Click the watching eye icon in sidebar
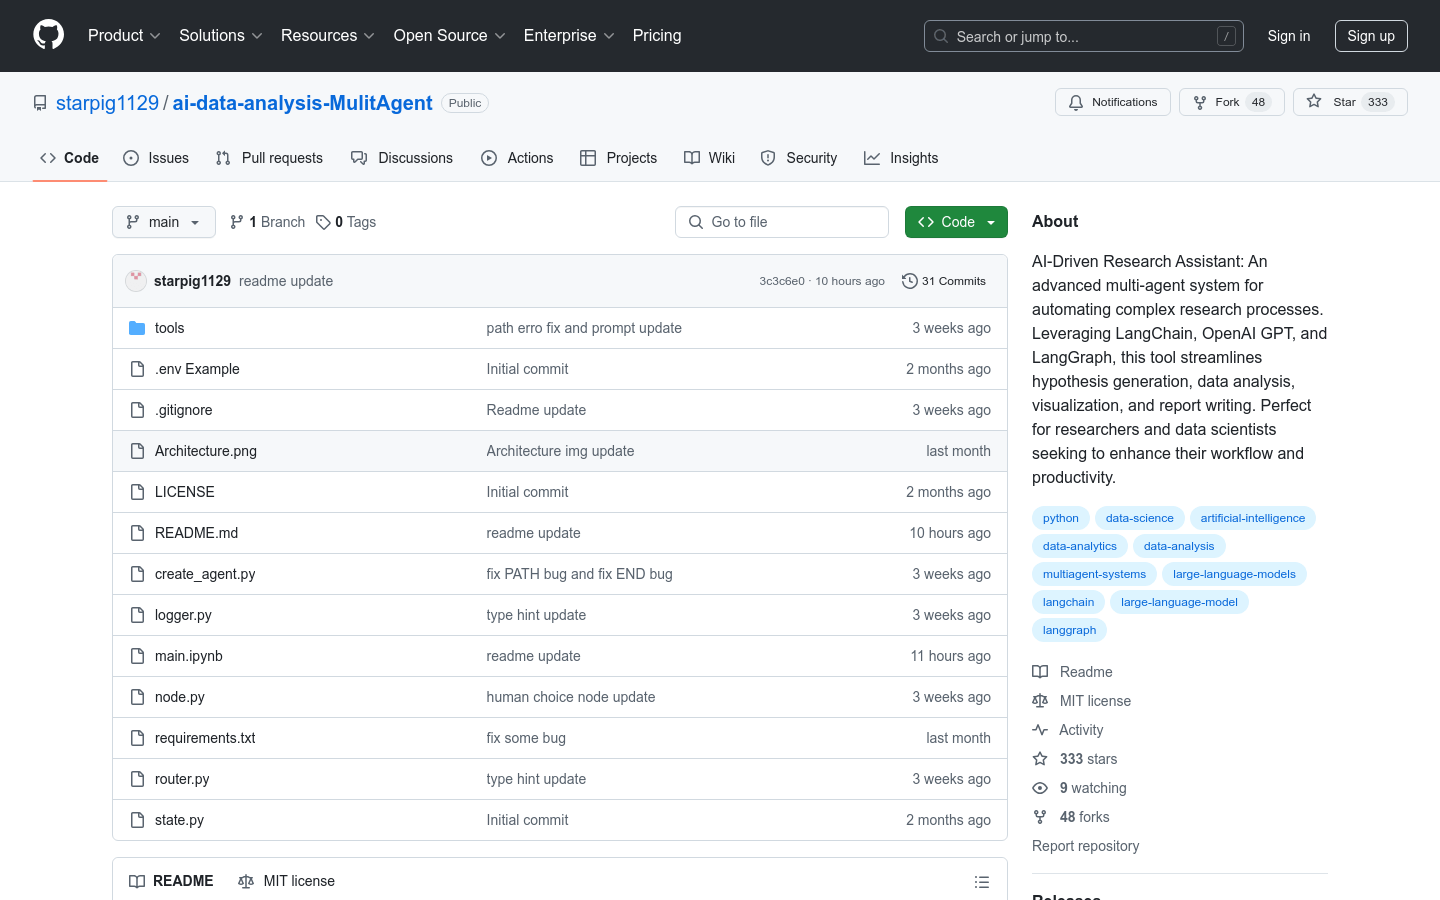Image resolution: width=1440 pixels, height=900 pixels. pos(1040,787)
